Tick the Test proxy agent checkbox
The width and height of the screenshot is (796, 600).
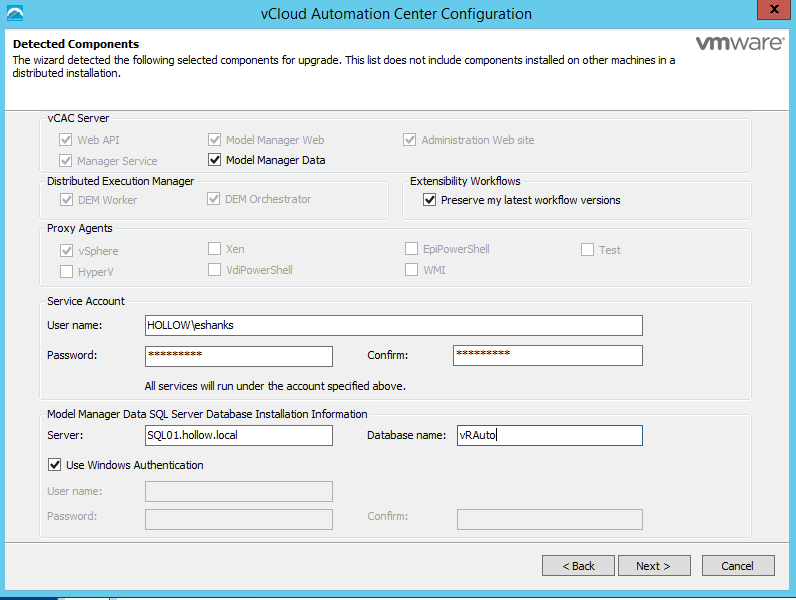(588, 250)
